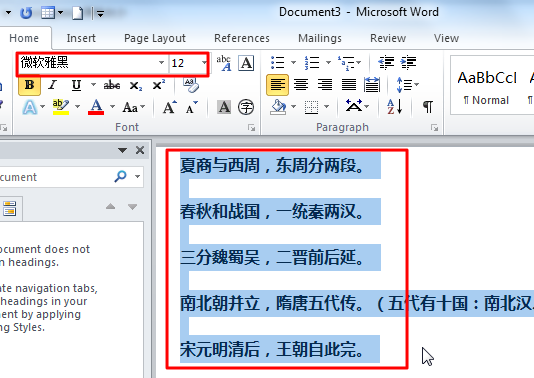This screenshot has height=378, width=534.
Task: Open View tab
Action: (x=446, y=38)
